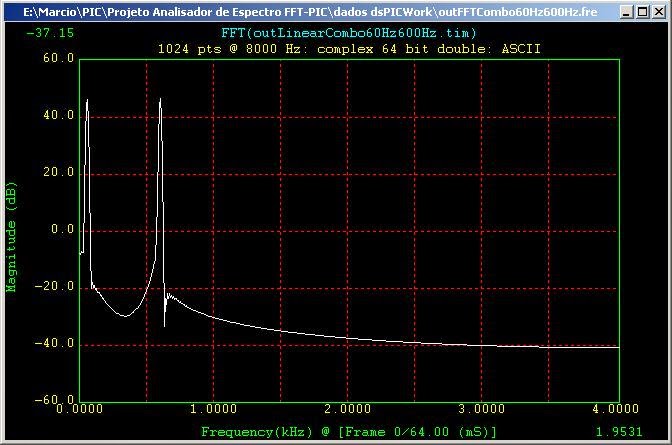Click the 60 Hz spectral peak tip
The height and width of the screenshot is (445, 672).
[87, 100]
